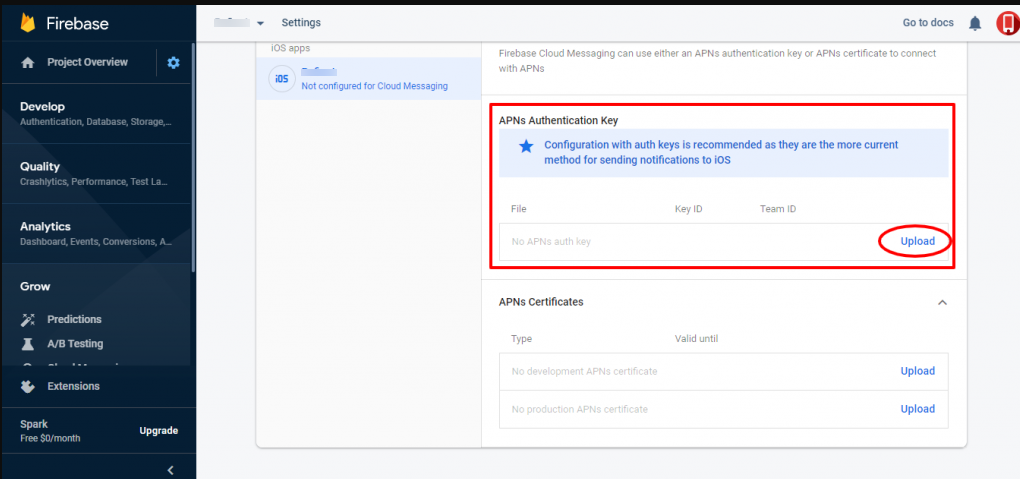Click the sidebar scrollbar
Screen dimensions: 1020x479
coord(193,156)
